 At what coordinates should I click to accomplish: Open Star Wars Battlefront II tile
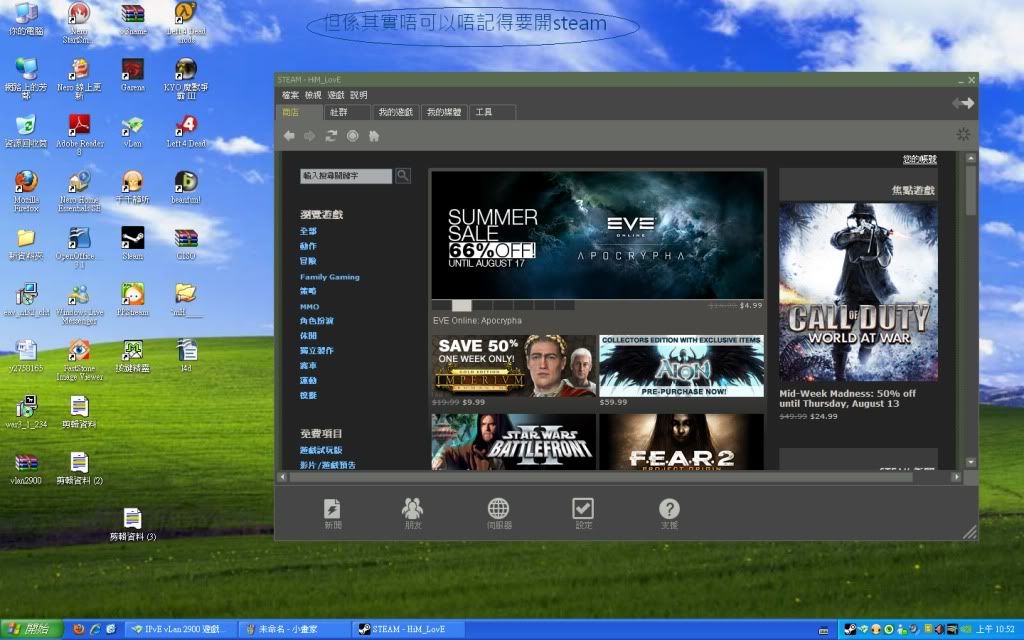[x=513, y=441]
